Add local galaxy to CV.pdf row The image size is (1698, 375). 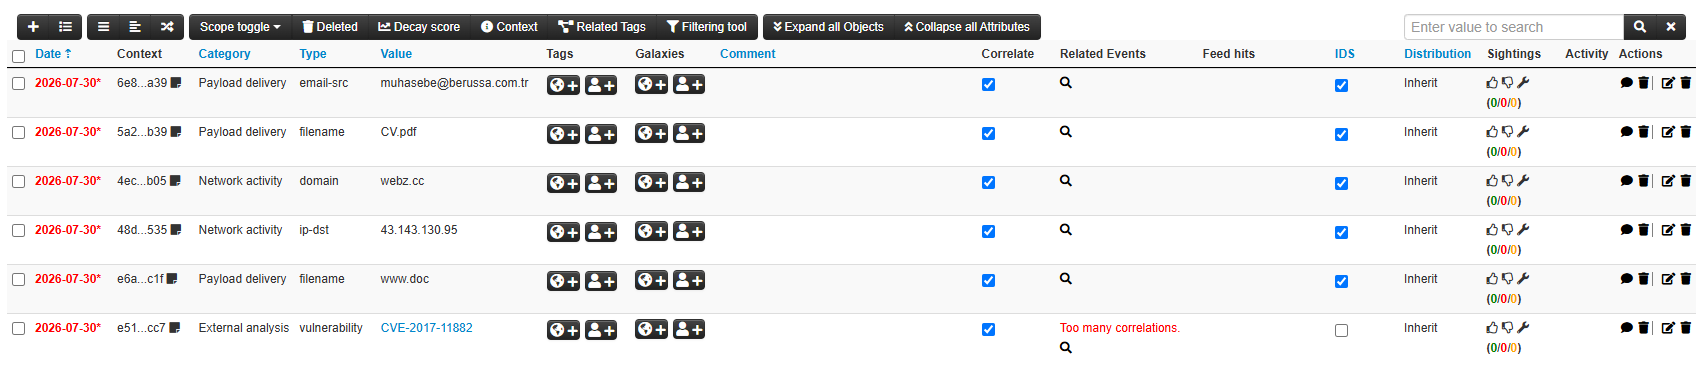689,133
